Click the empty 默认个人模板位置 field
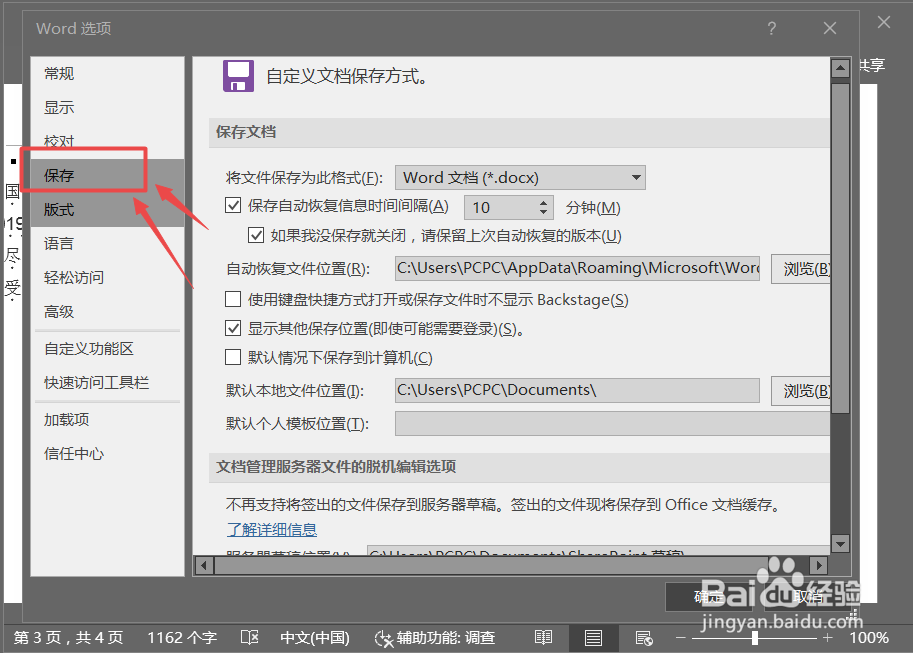 coord(613,423)
